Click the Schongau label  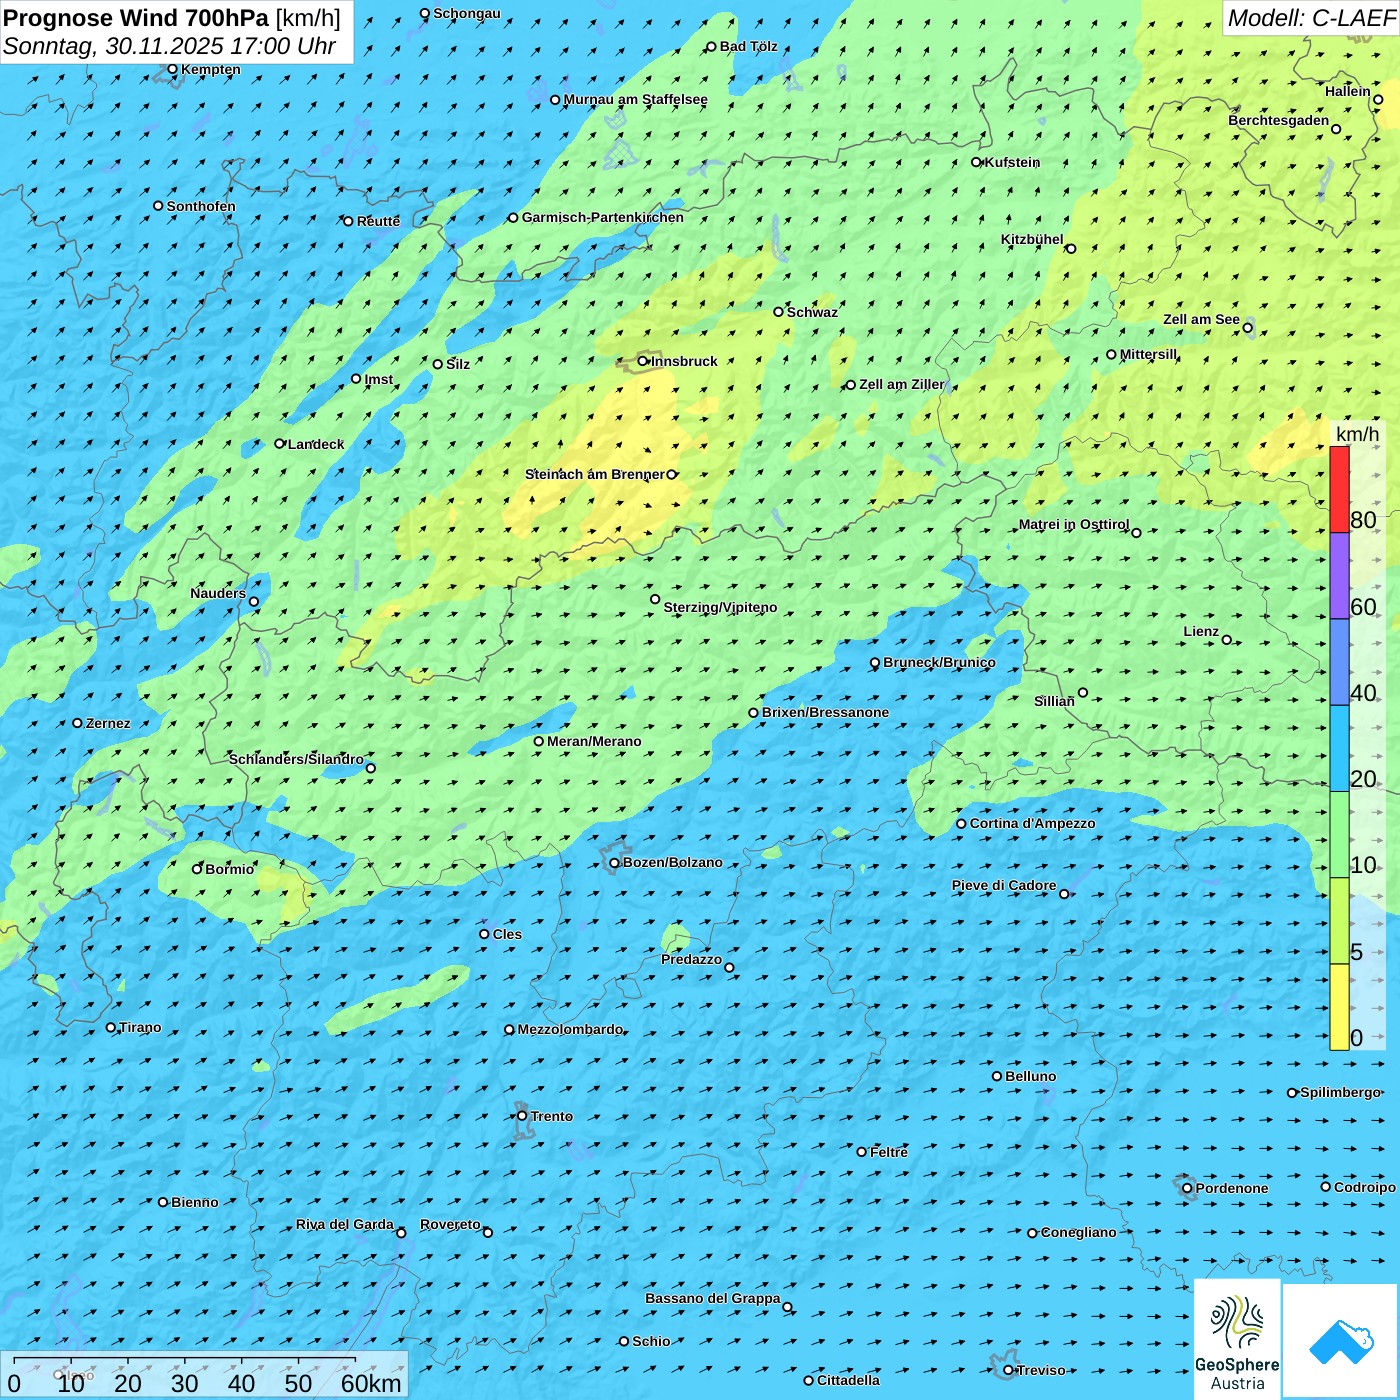[x=466, y=13]
